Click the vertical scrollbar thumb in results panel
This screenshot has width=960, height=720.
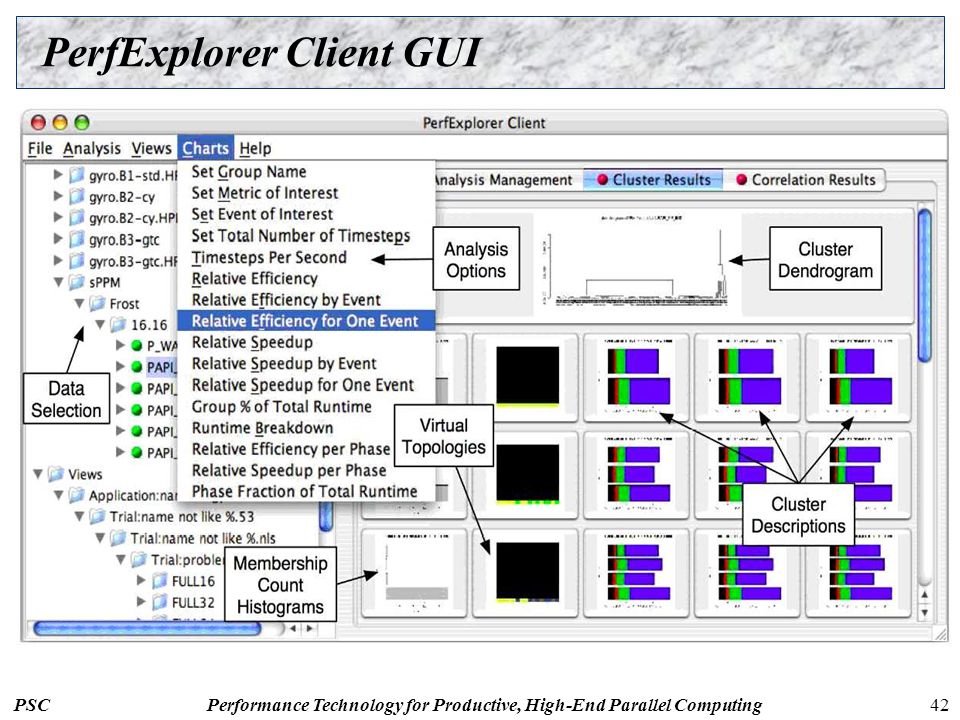point(925,285)
